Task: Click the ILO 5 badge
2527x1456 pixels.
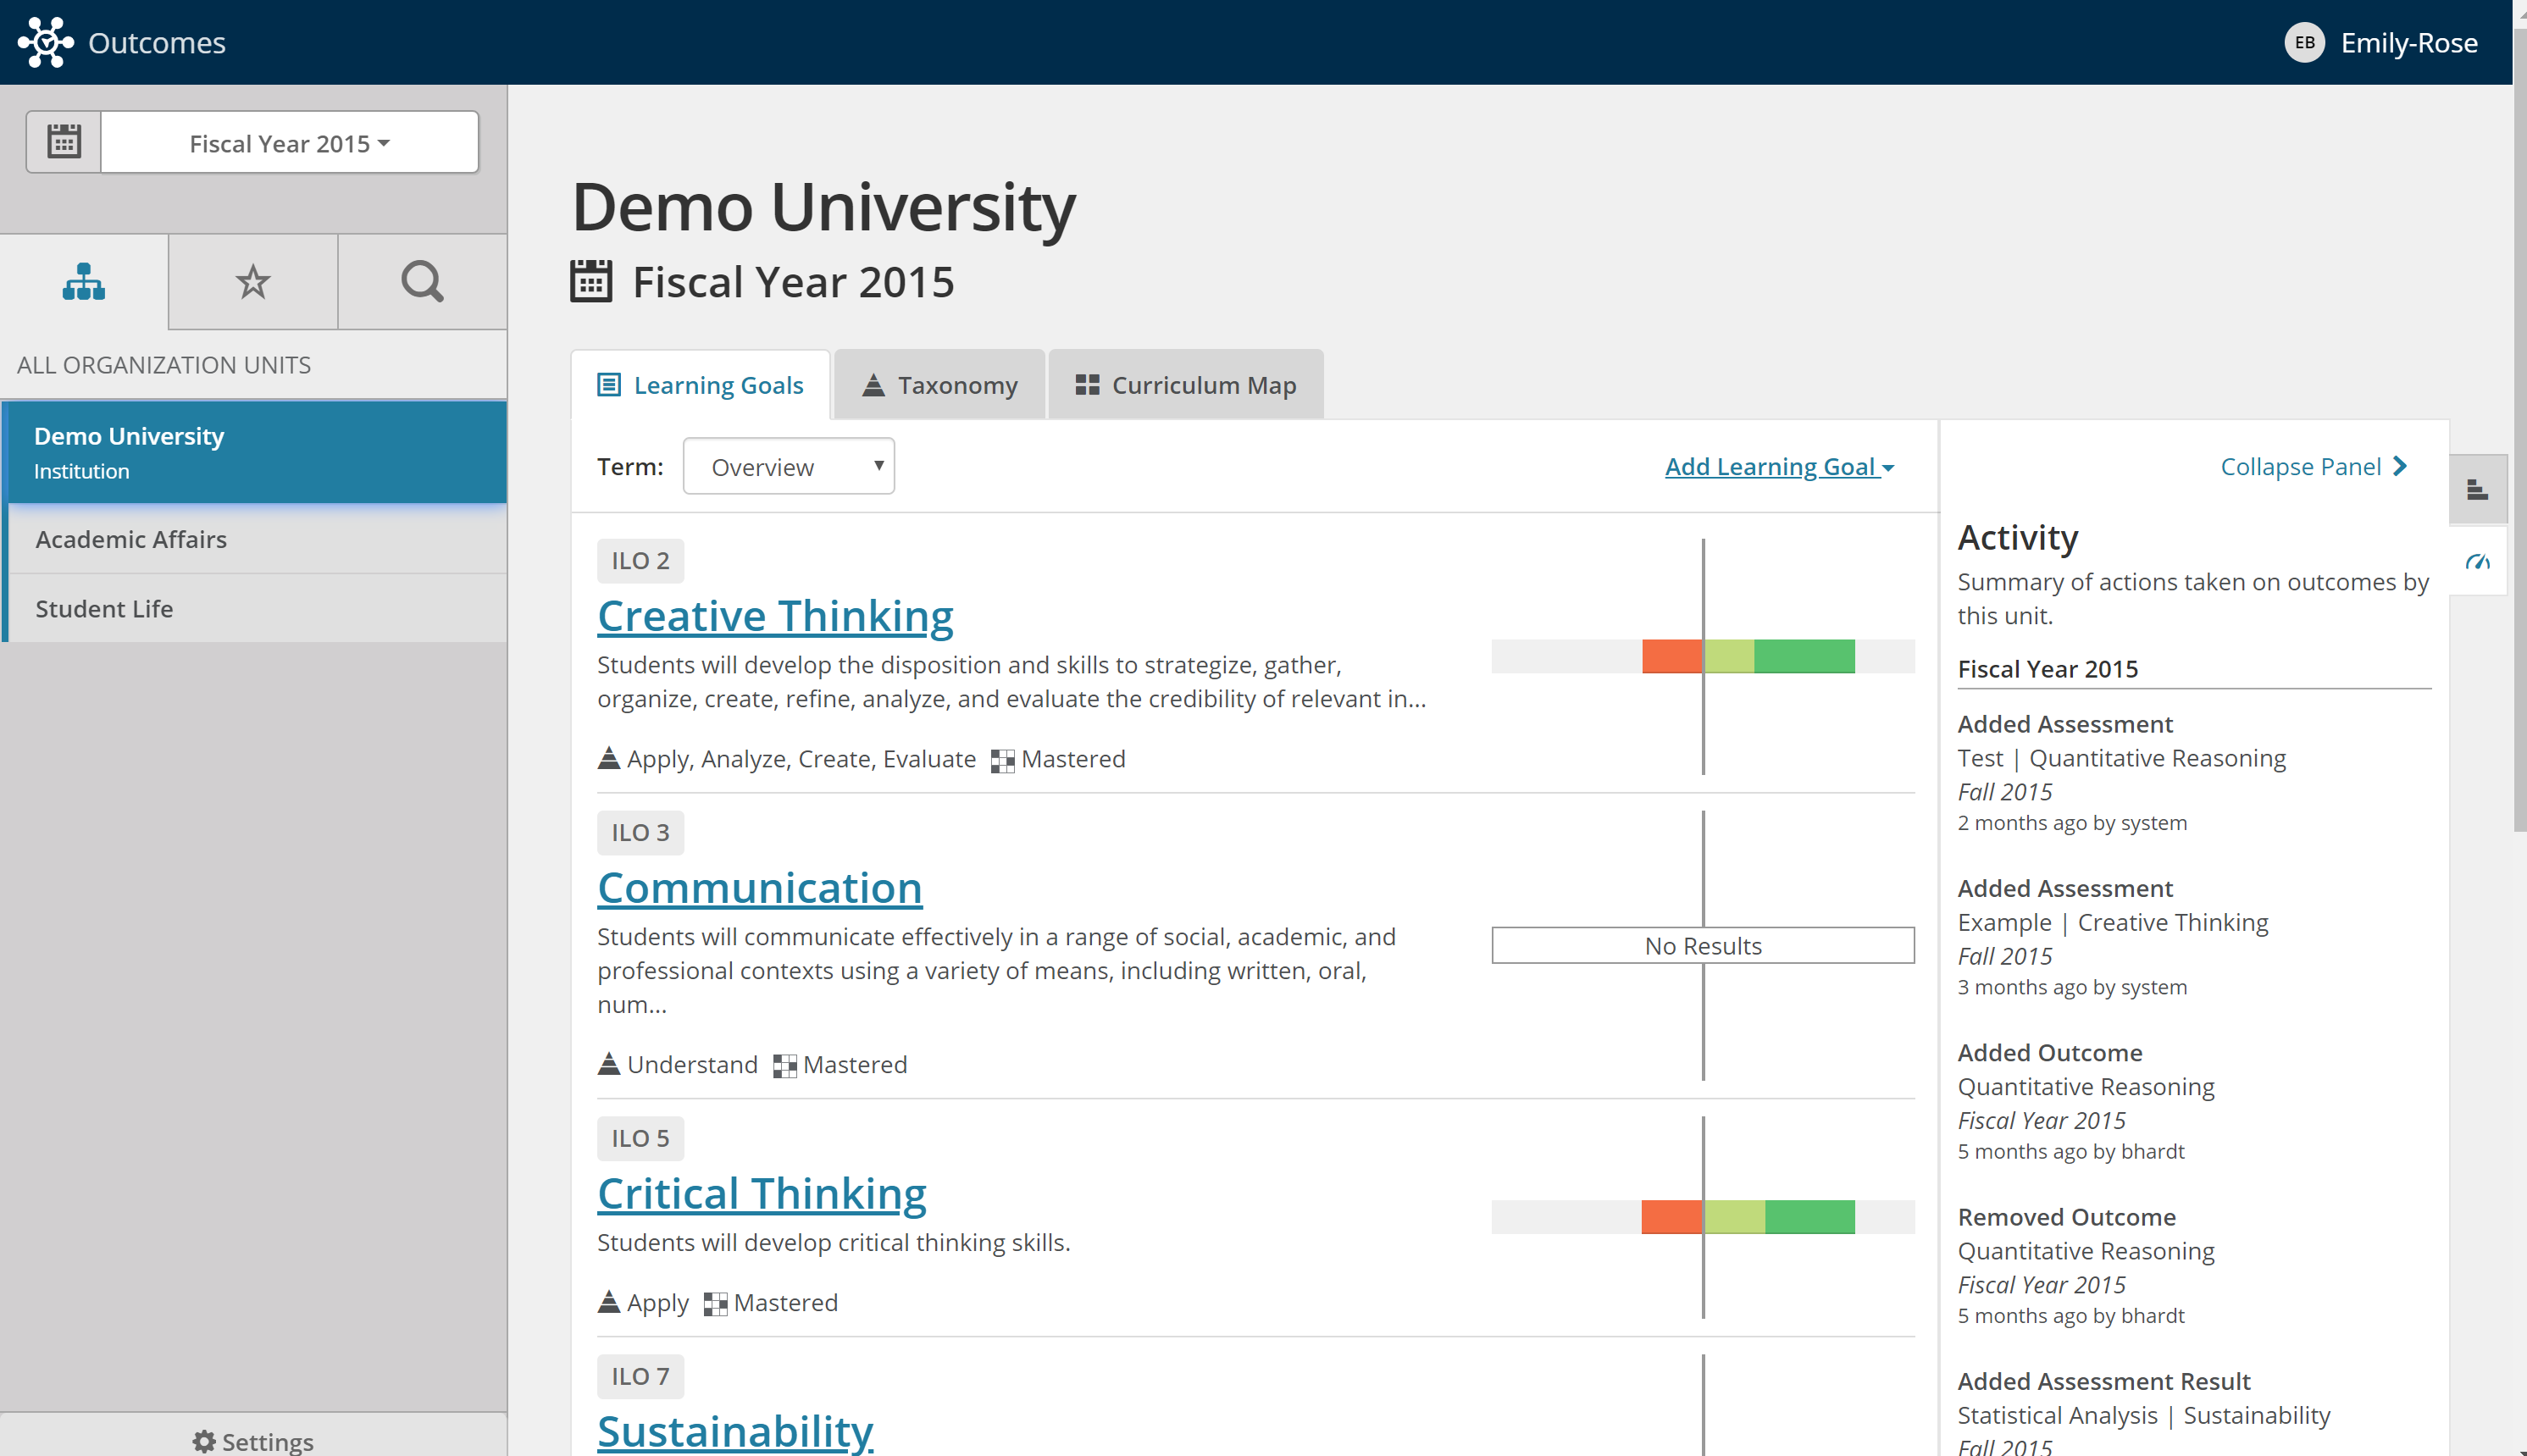Action: [640, 1139]
